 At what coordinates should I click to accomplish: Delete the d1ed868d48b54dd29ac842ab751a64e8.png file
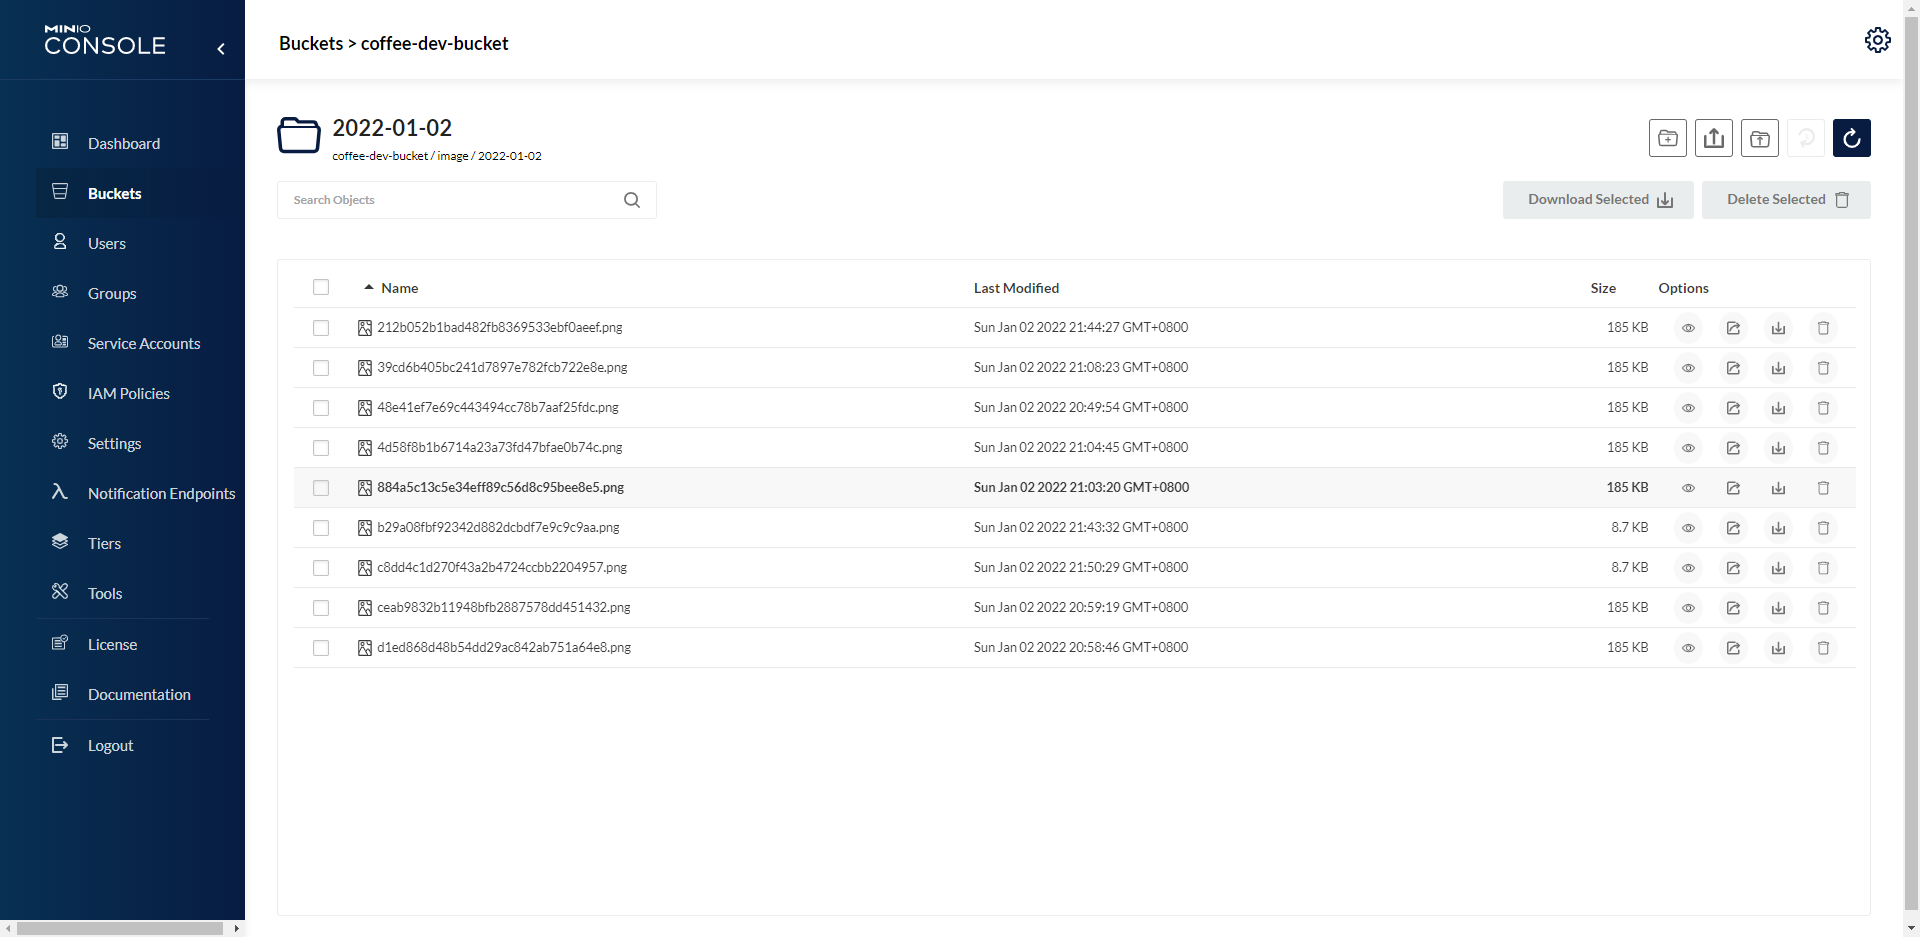(1823, 648)
